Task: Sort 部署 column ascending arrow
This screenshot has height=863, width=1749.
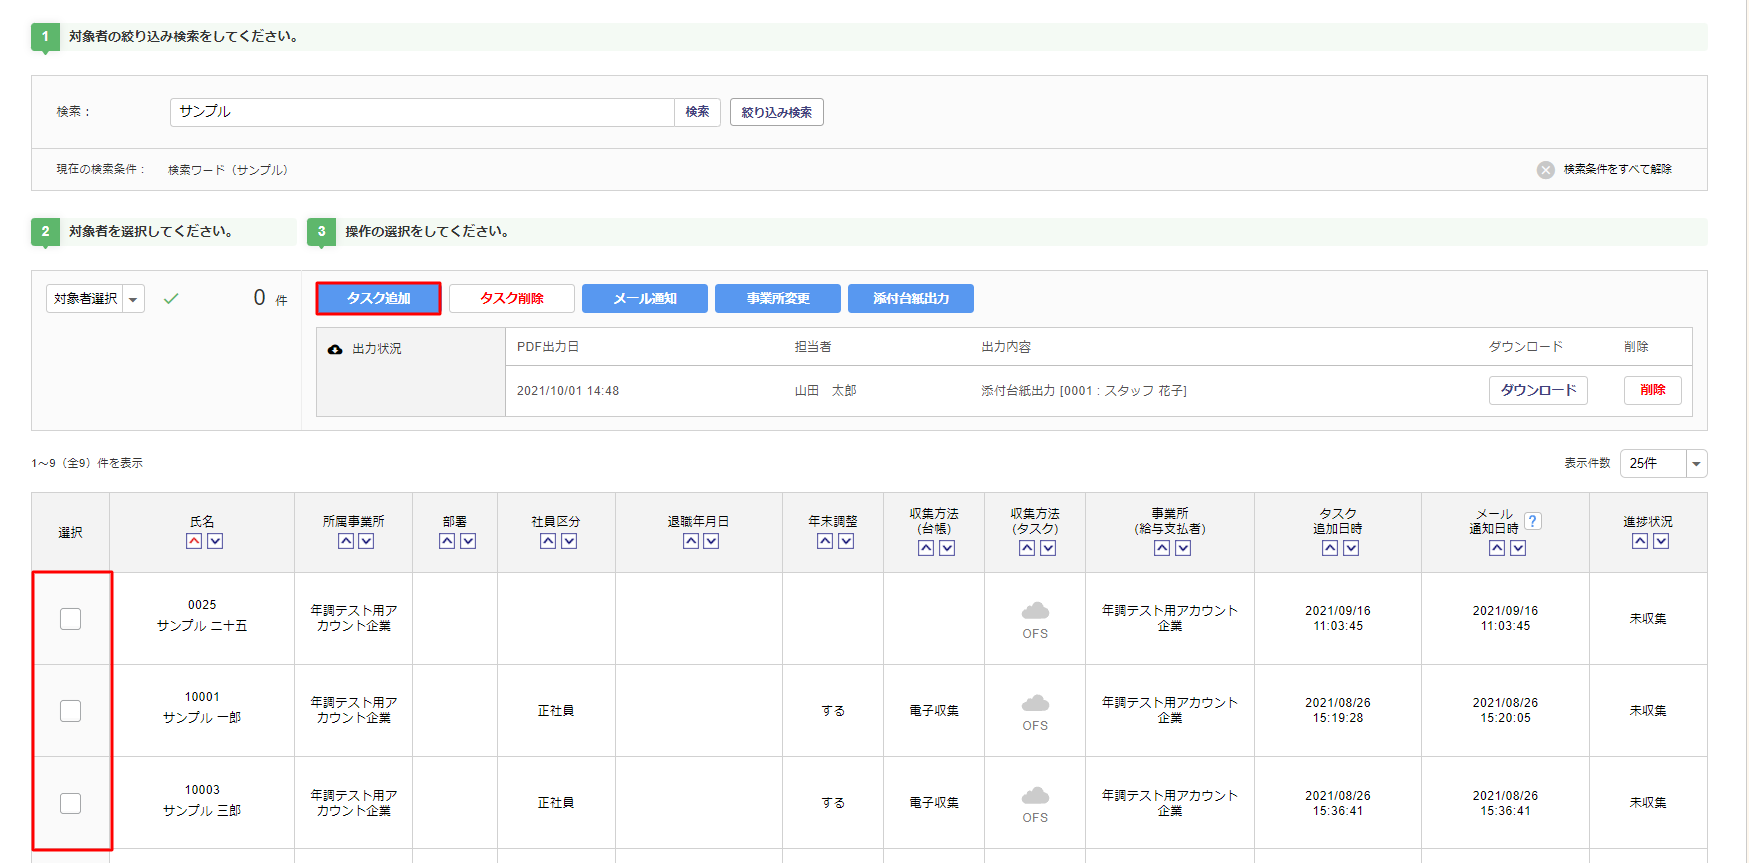Action: pos(447,541)
